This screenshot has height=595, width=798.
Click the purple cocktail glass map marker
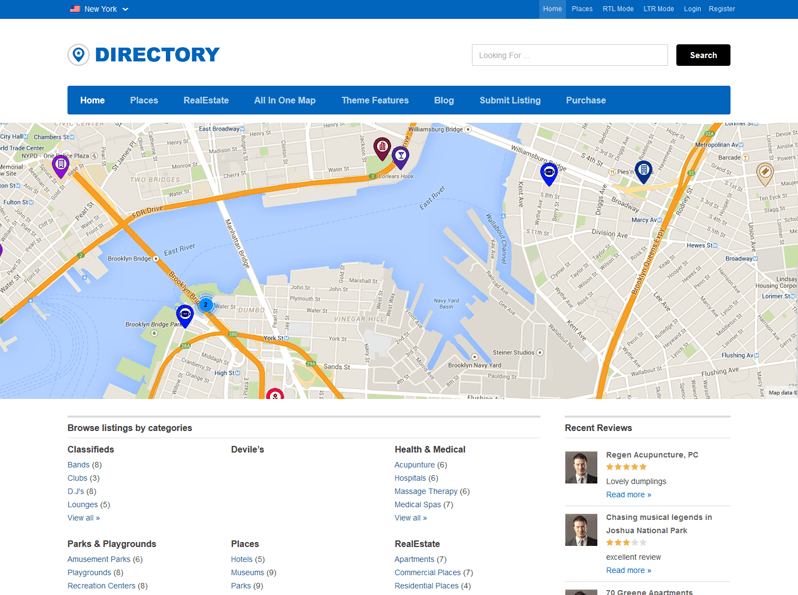tap(401, 158)
